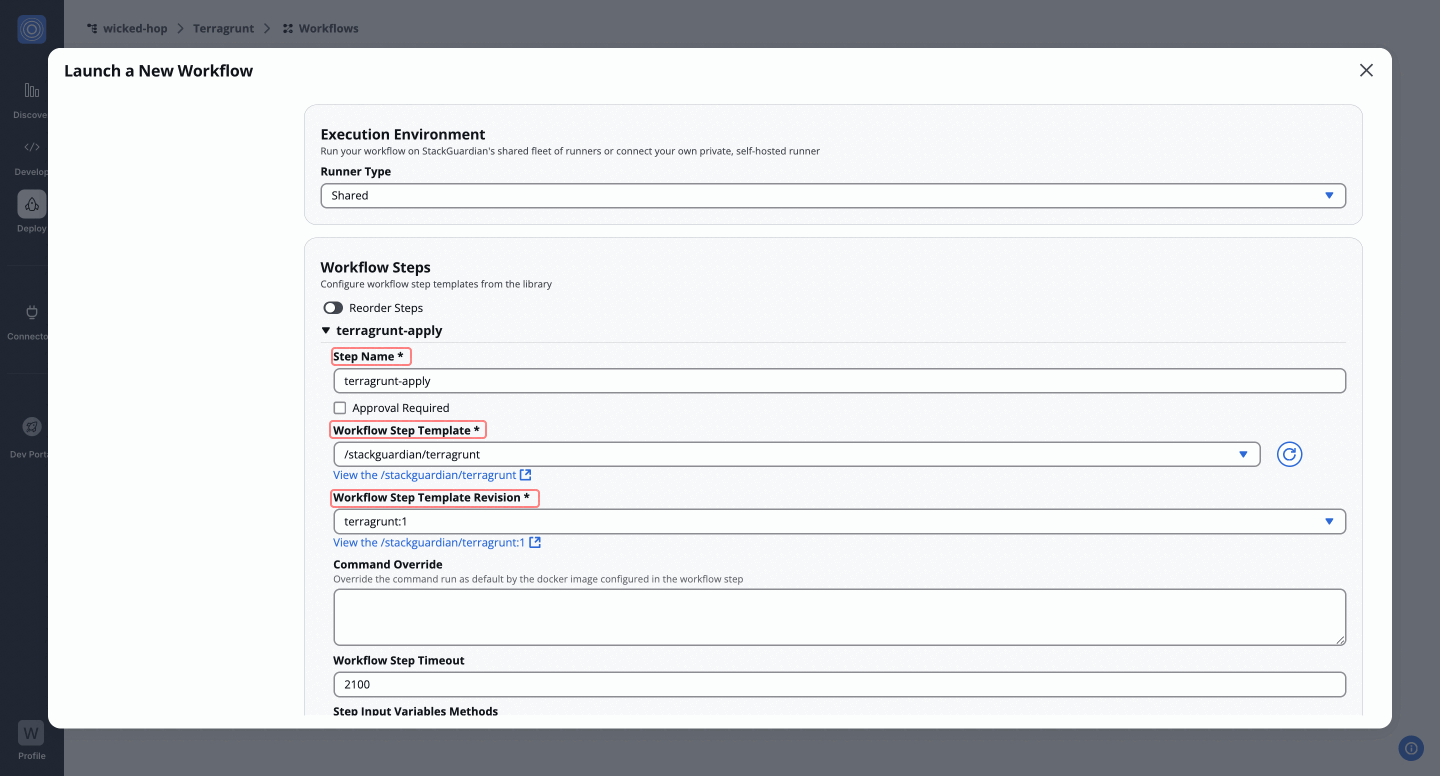The image size is (1440, 776).
Task: Open the Dev Portal sidebar icon
Action: pos(32,427)
